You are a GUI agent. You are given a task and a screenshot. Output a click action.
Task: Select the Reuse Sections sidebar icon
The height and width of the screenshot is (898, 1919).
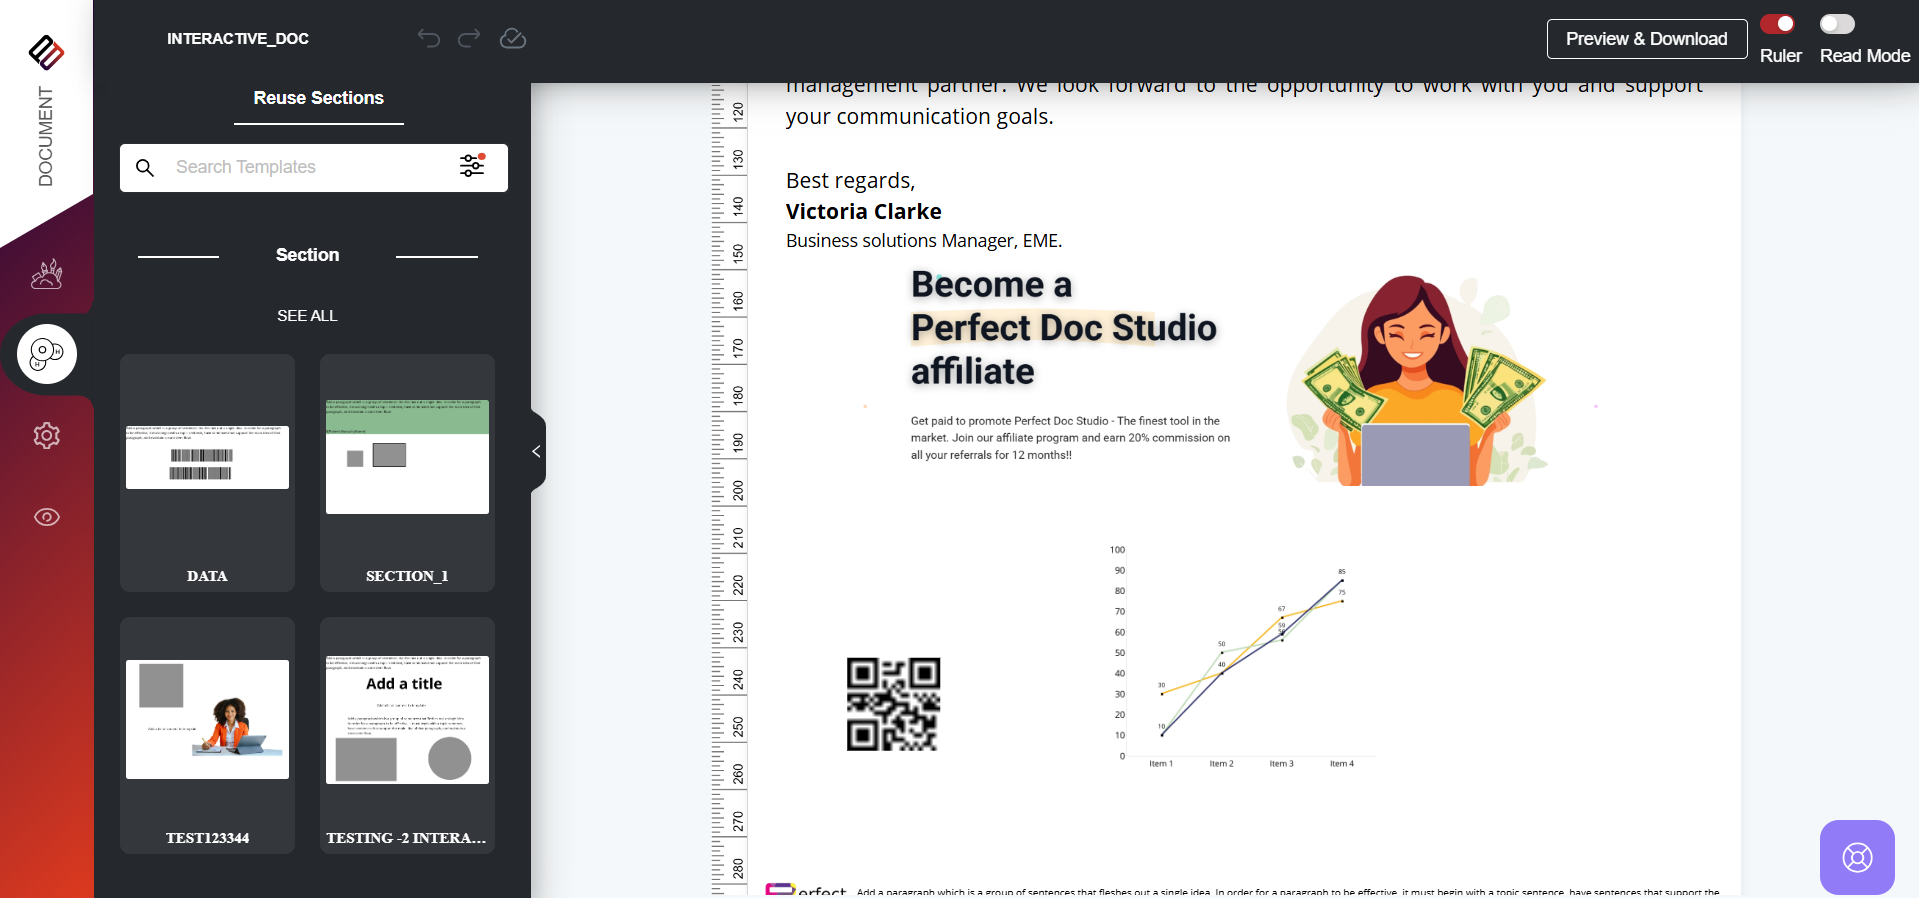(46, 354)
